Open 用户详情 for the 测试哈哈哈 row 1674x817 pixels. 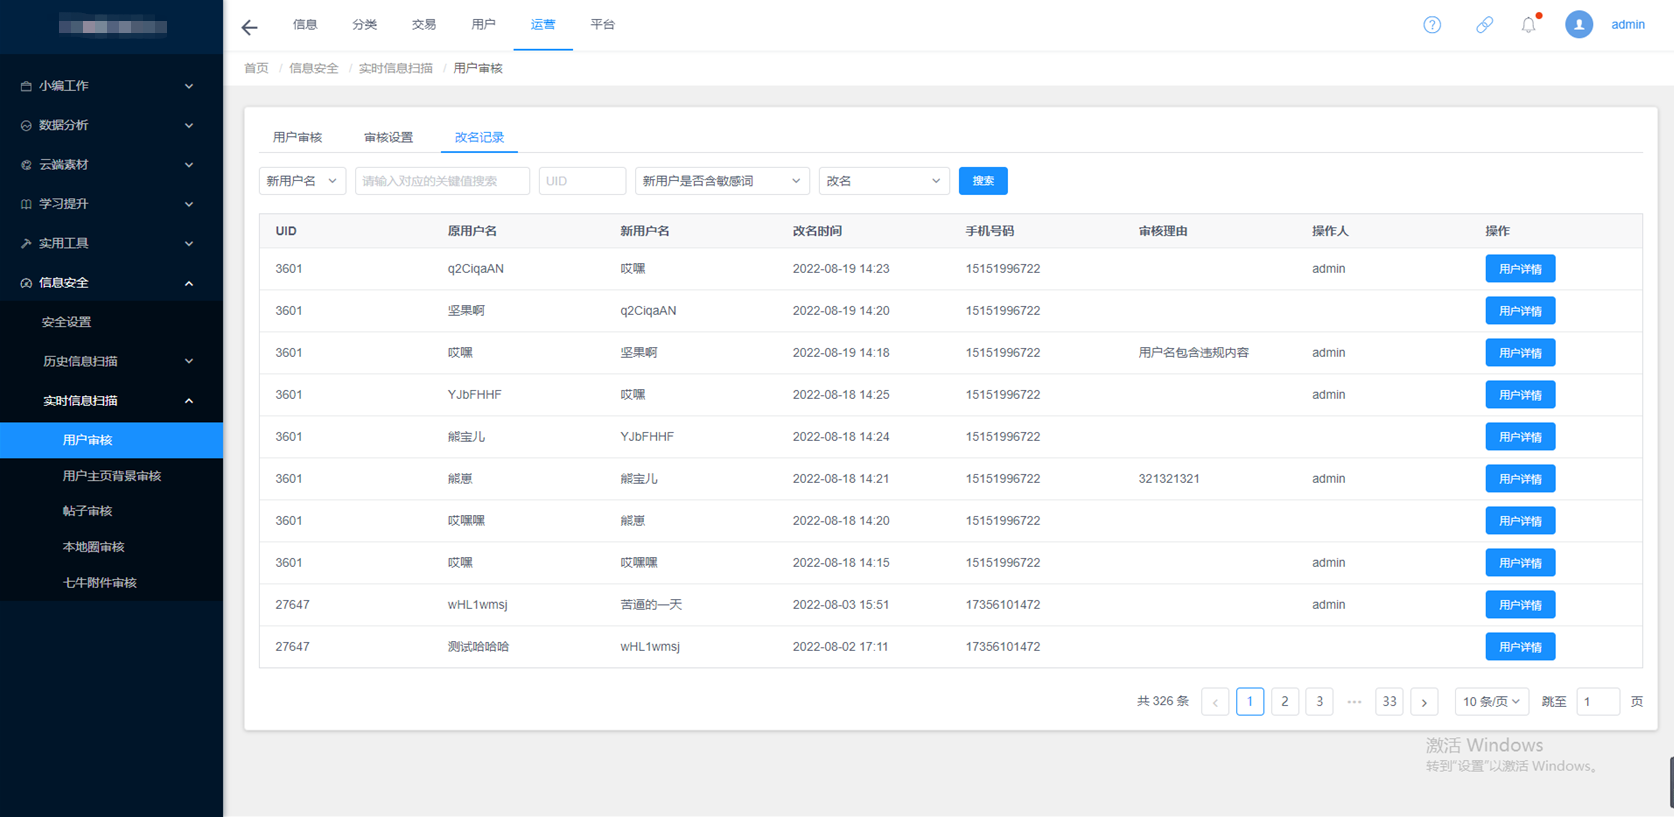[1520, 647]
